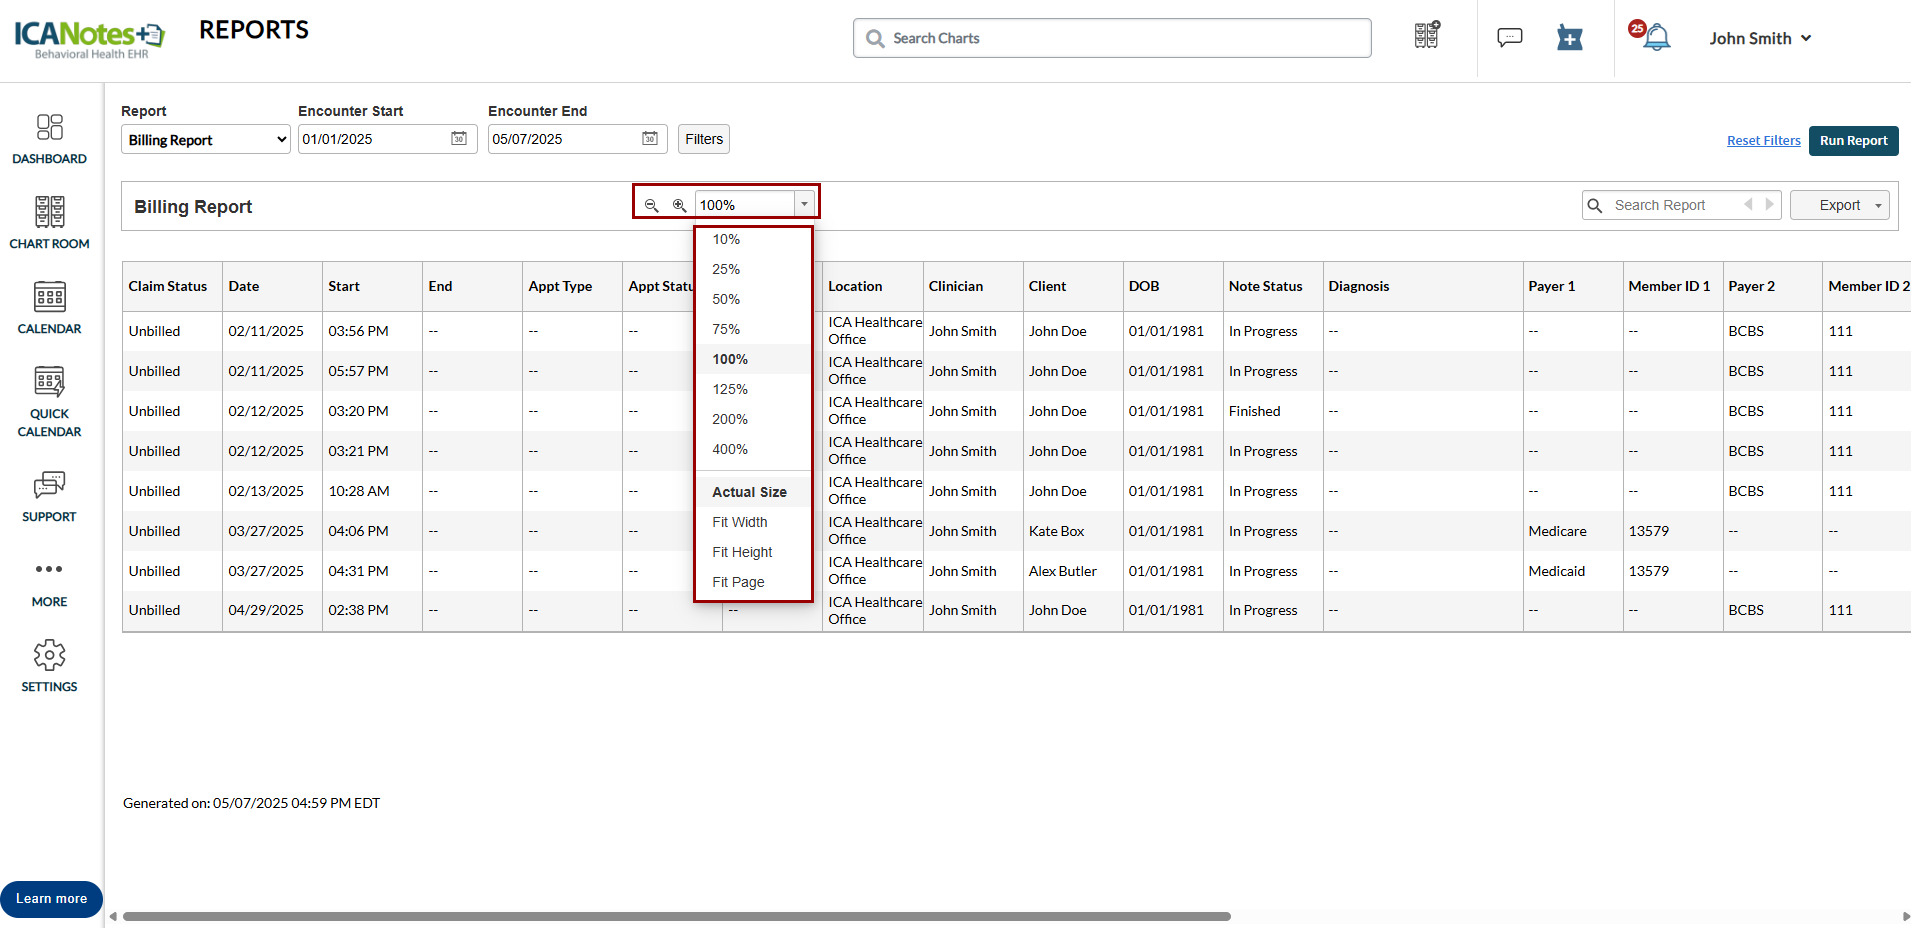This screenshot has height=928, width=1911.
Task: Open the Support section
Action: pos(49,497)
